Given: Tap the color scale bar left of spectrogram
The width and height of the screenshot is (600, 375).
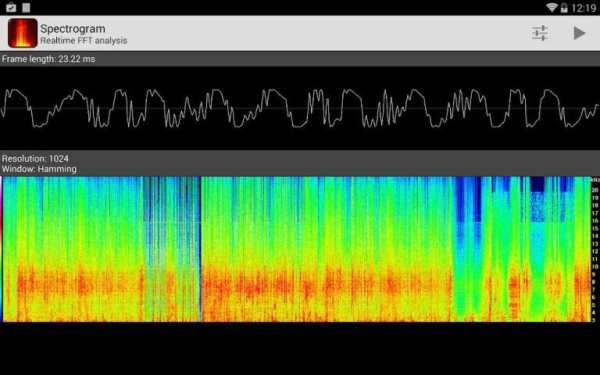Looking at the screenshot, I should [1, 249].
